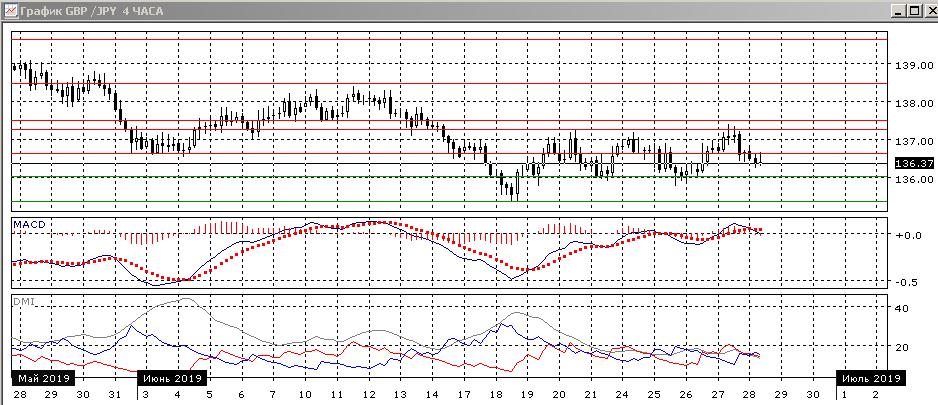Click the +0.0 level on MACD axis
938x405 pixels.
(907, 235)
